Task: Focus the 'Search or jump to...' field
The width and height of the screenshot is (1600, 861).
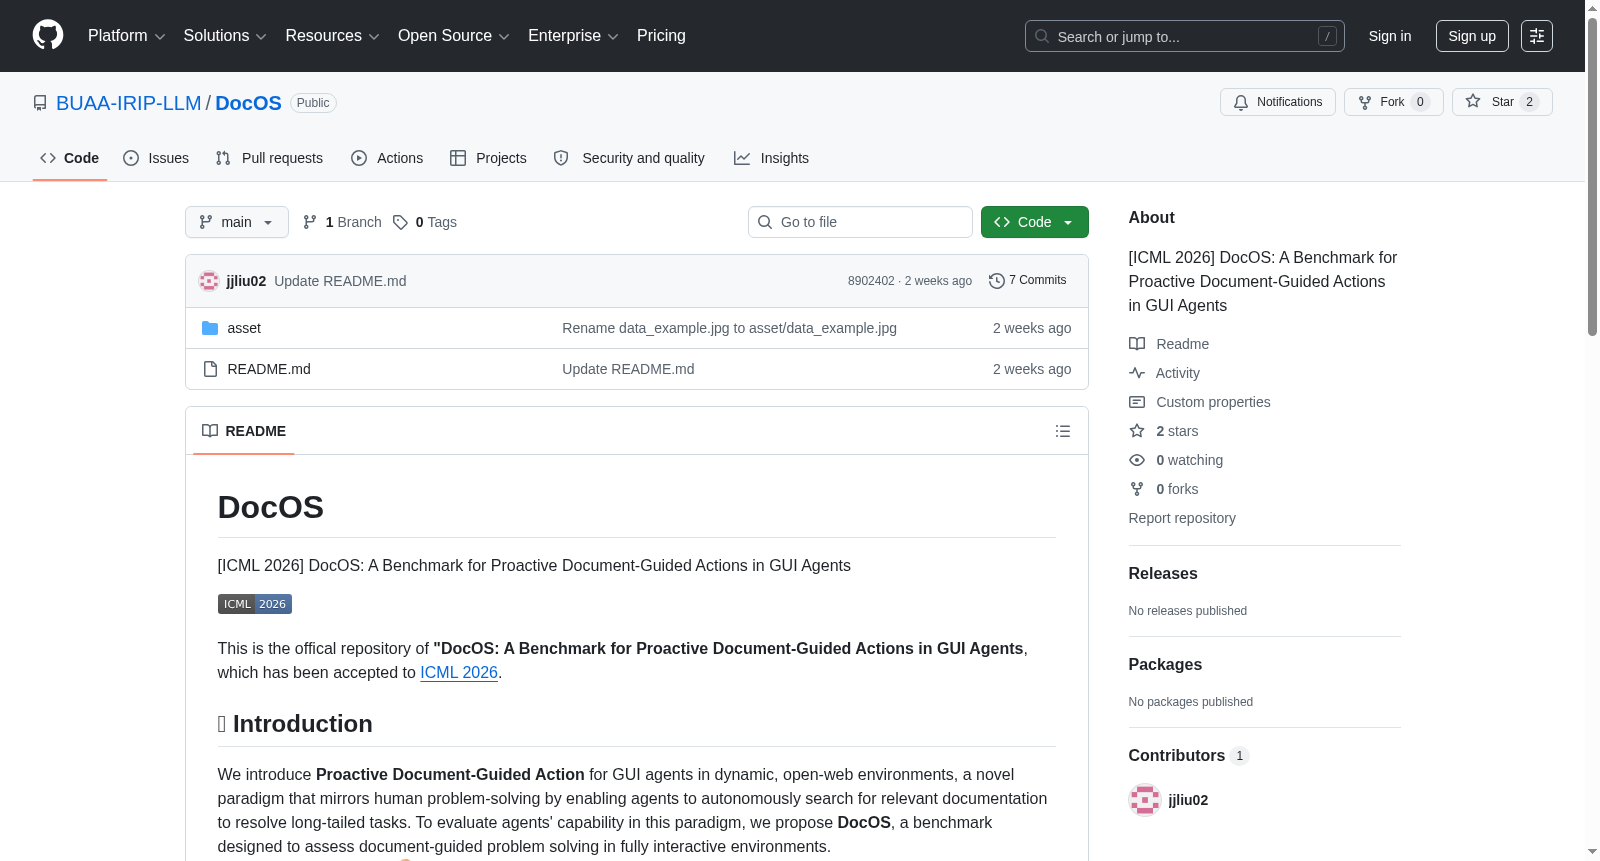Action: point(1185,36)
